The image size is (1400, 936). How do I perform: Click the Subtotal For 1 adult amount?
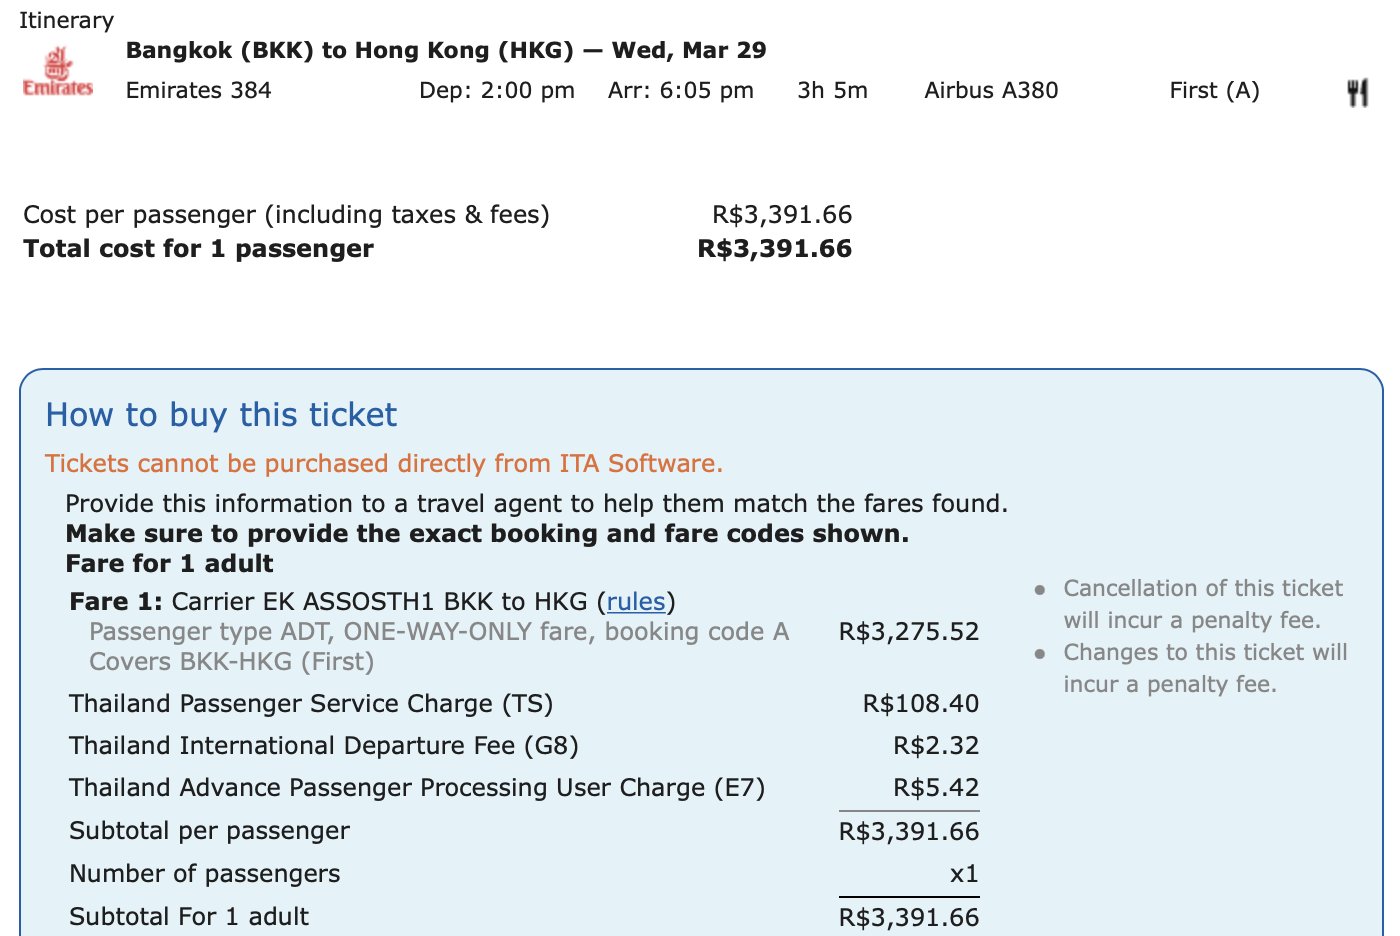pyautogui.click(x=909, y=917)
